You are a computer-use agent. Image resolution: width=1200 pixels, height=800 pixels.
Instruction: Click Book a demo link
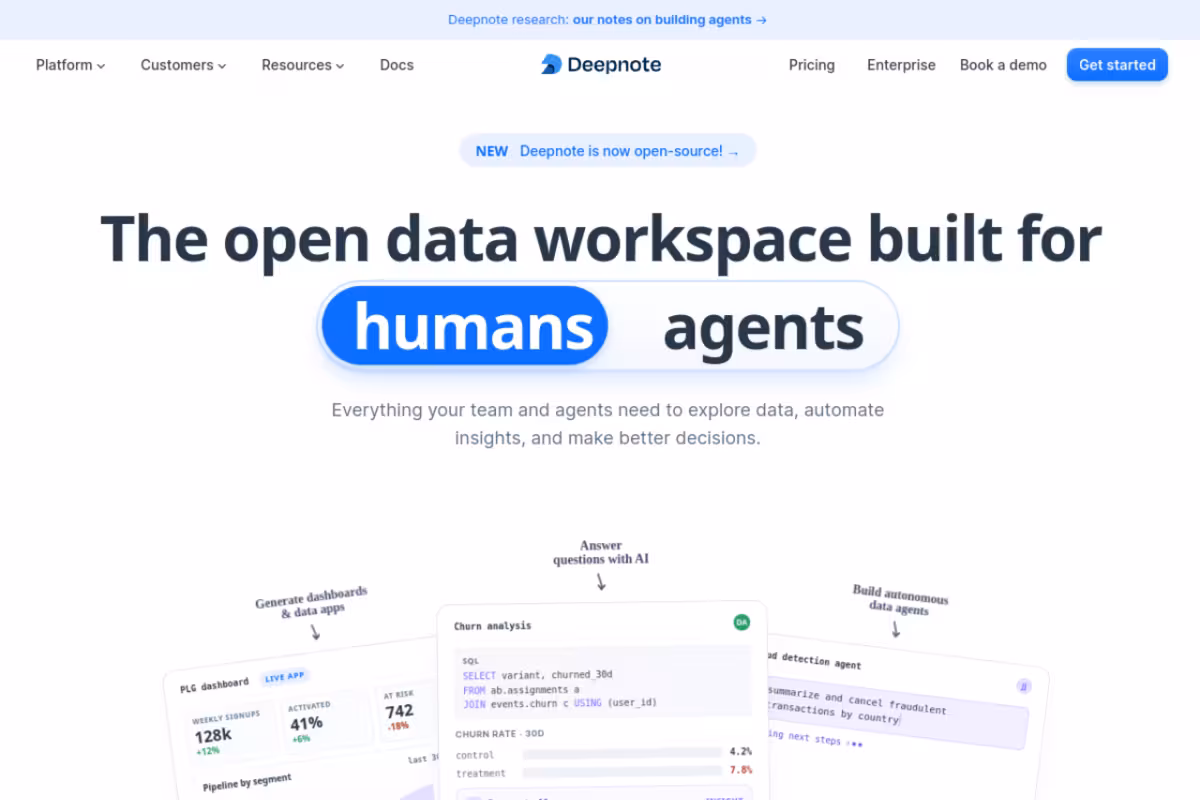coord(1003,65)
